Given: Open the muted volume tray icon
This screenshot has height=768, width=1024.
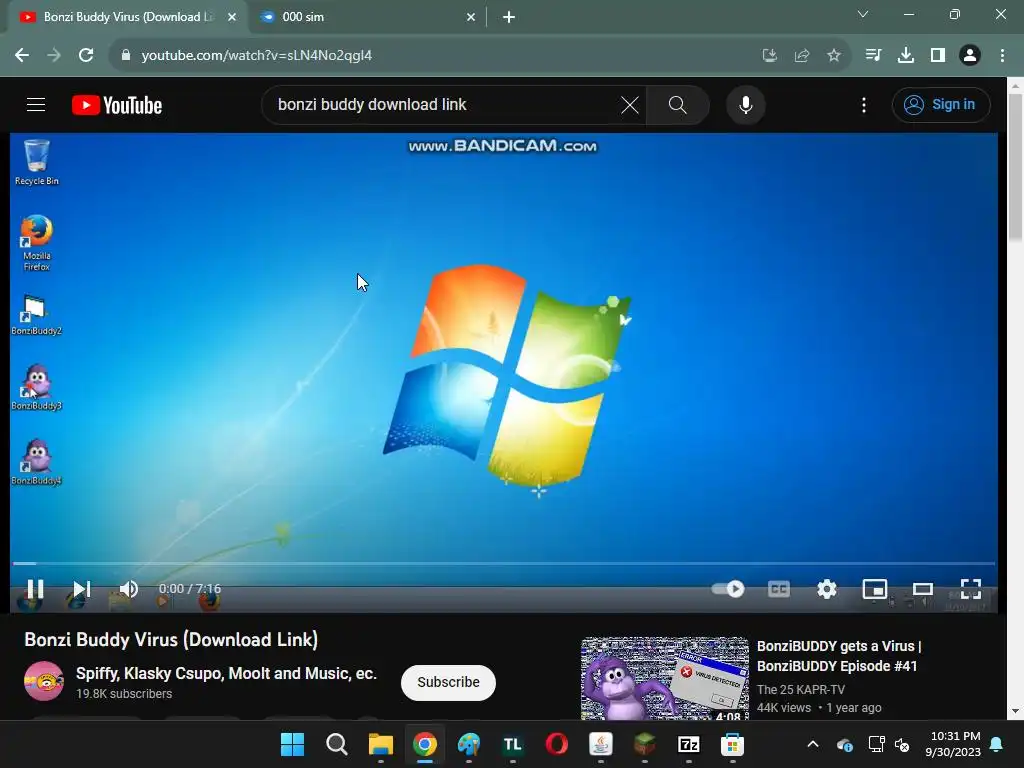Looking at the screenshot, I should (902, 744).
